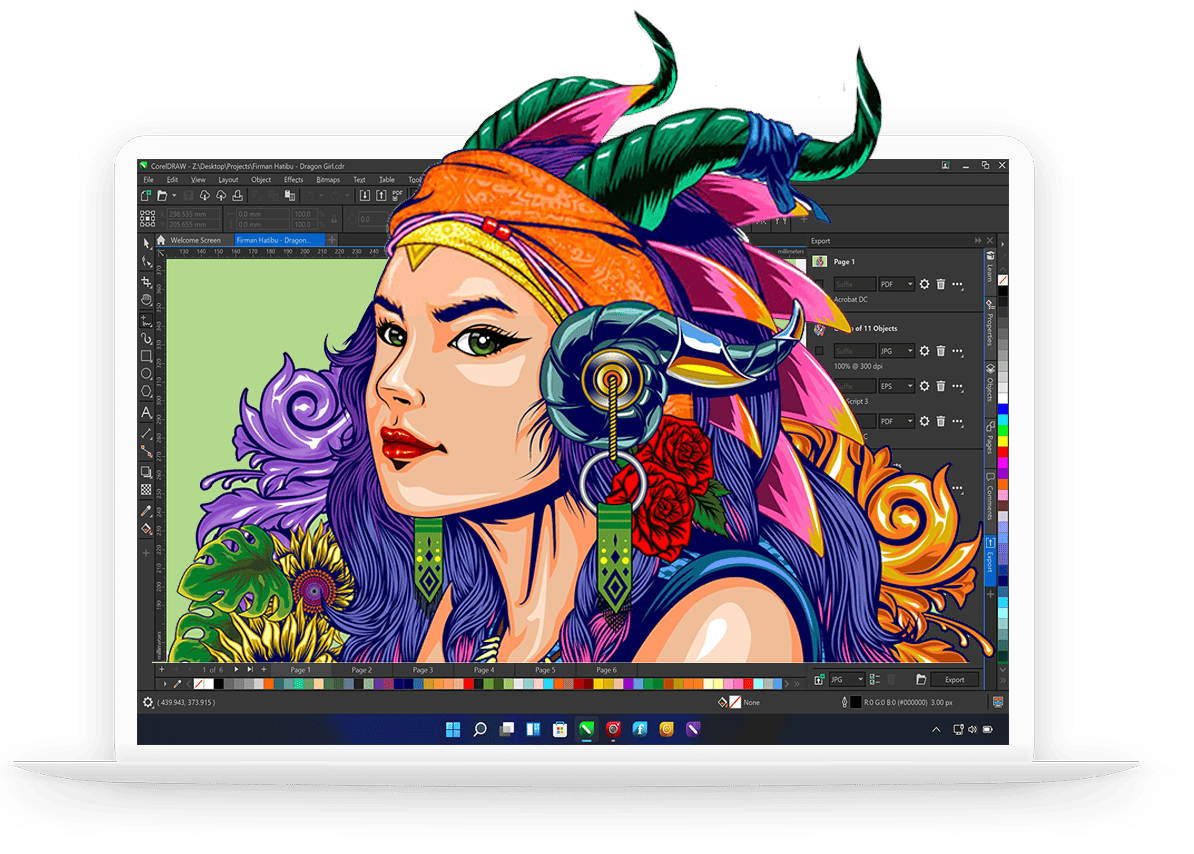Click the Paste icon in toolbar
1194x854 pixels.
click(289, 196)
